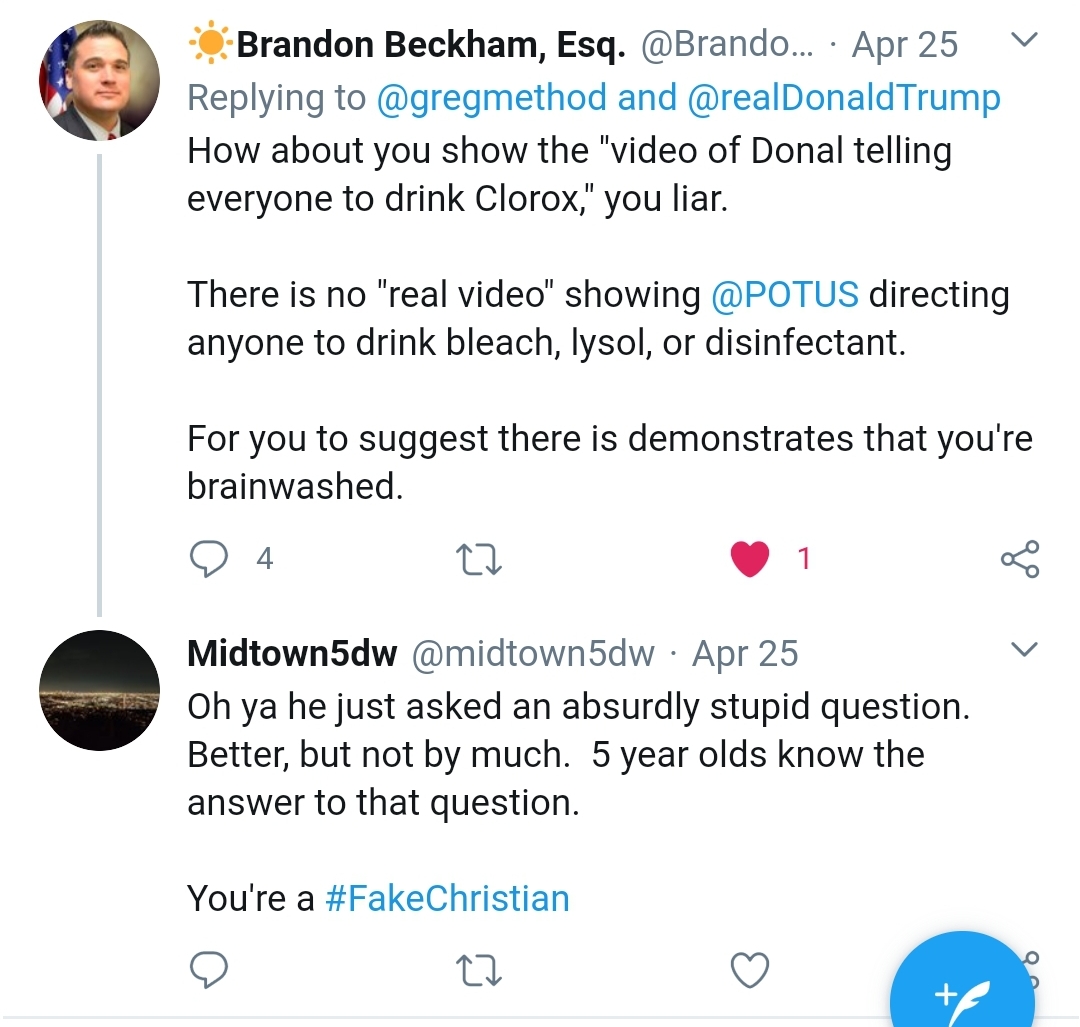View Midtown5dw's city lights avatar
1080x1027 pixels.
99,690
